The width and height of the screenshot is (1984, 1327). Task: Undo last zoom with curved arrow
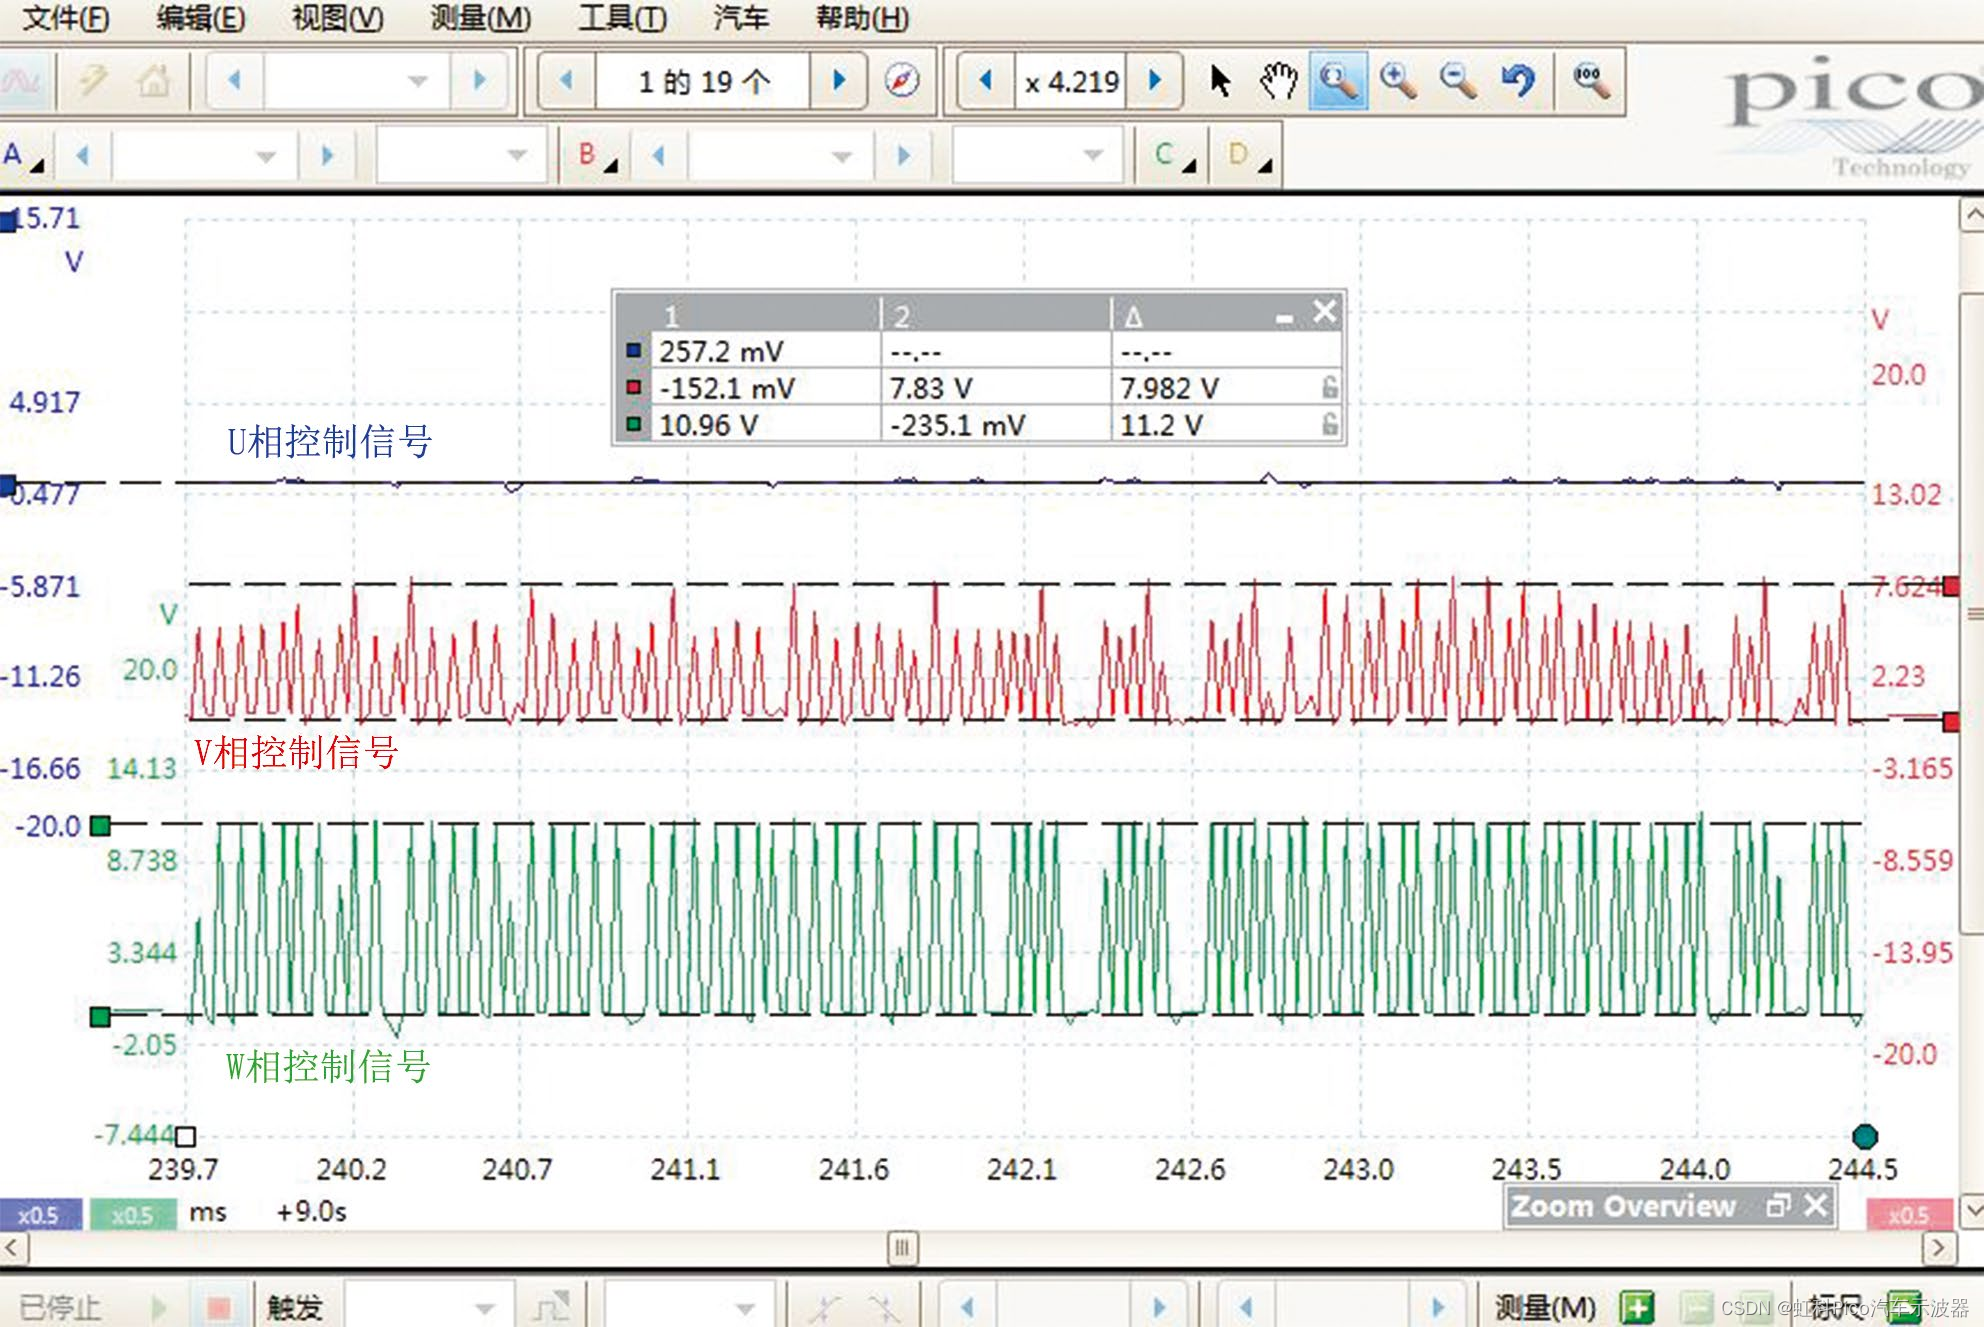[1517, 81]
